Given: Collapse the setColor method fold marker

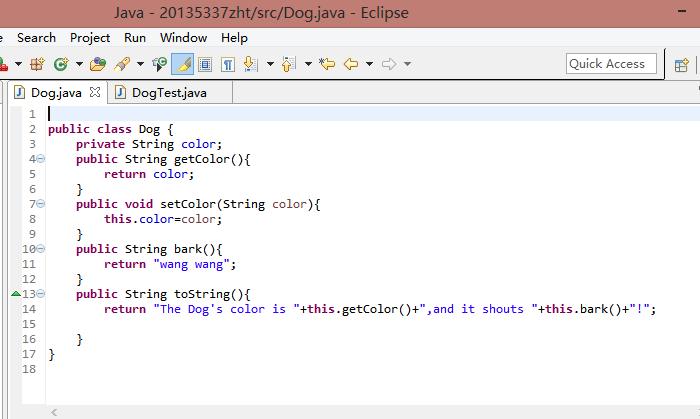Looking at the screenshot, I should [x=41, y=203].
